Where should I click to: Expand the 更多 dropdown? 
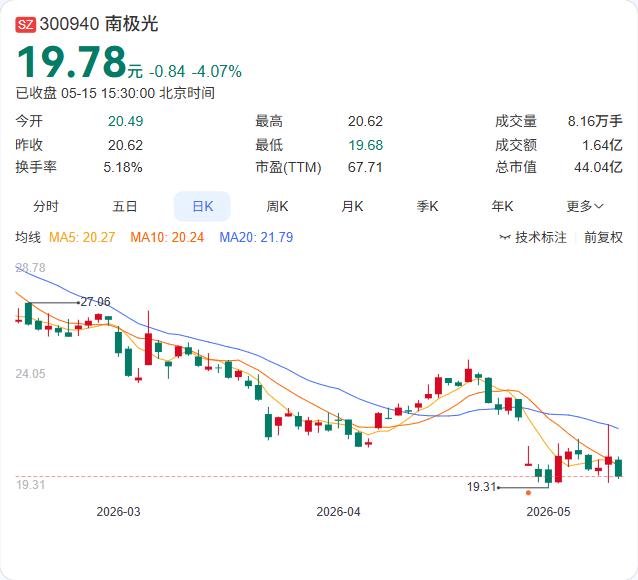point(585,206)
